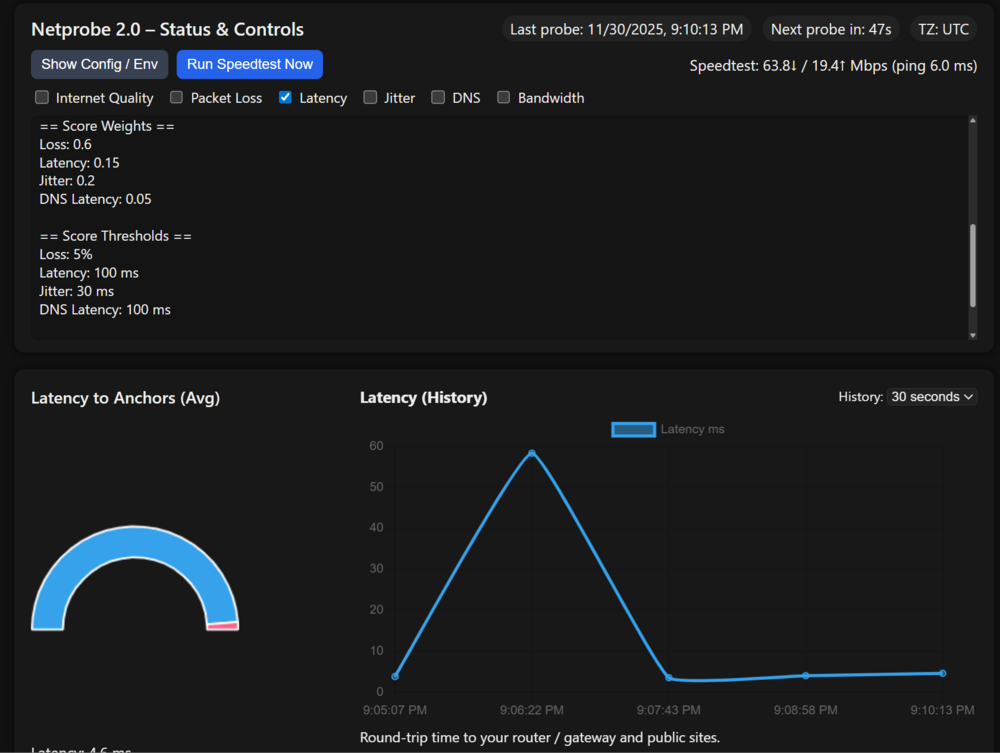The image size is (1000, 753).
Task: Turn on the Bandwidth checkbox
Action: pos(504,98)
